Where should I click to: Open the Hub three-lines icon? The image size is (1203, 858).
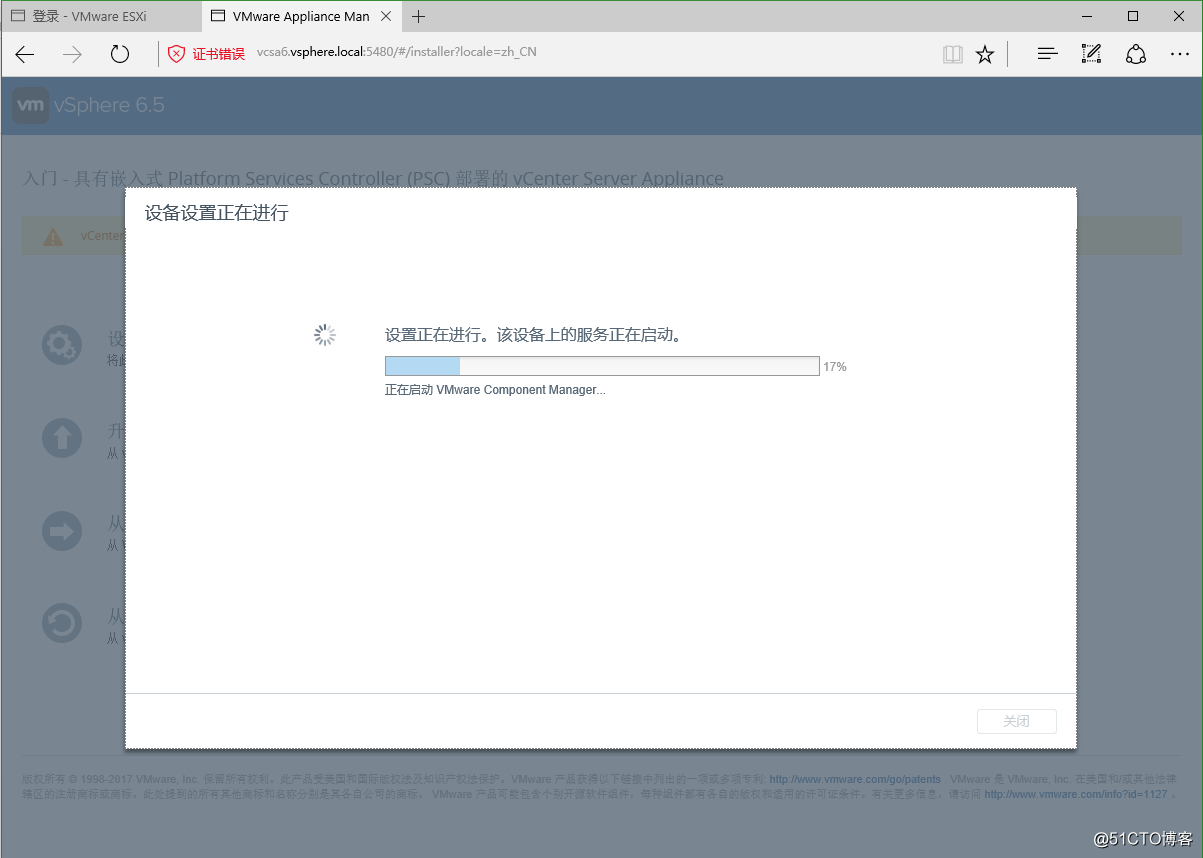pyautogui.click(x=1047, y=54)
